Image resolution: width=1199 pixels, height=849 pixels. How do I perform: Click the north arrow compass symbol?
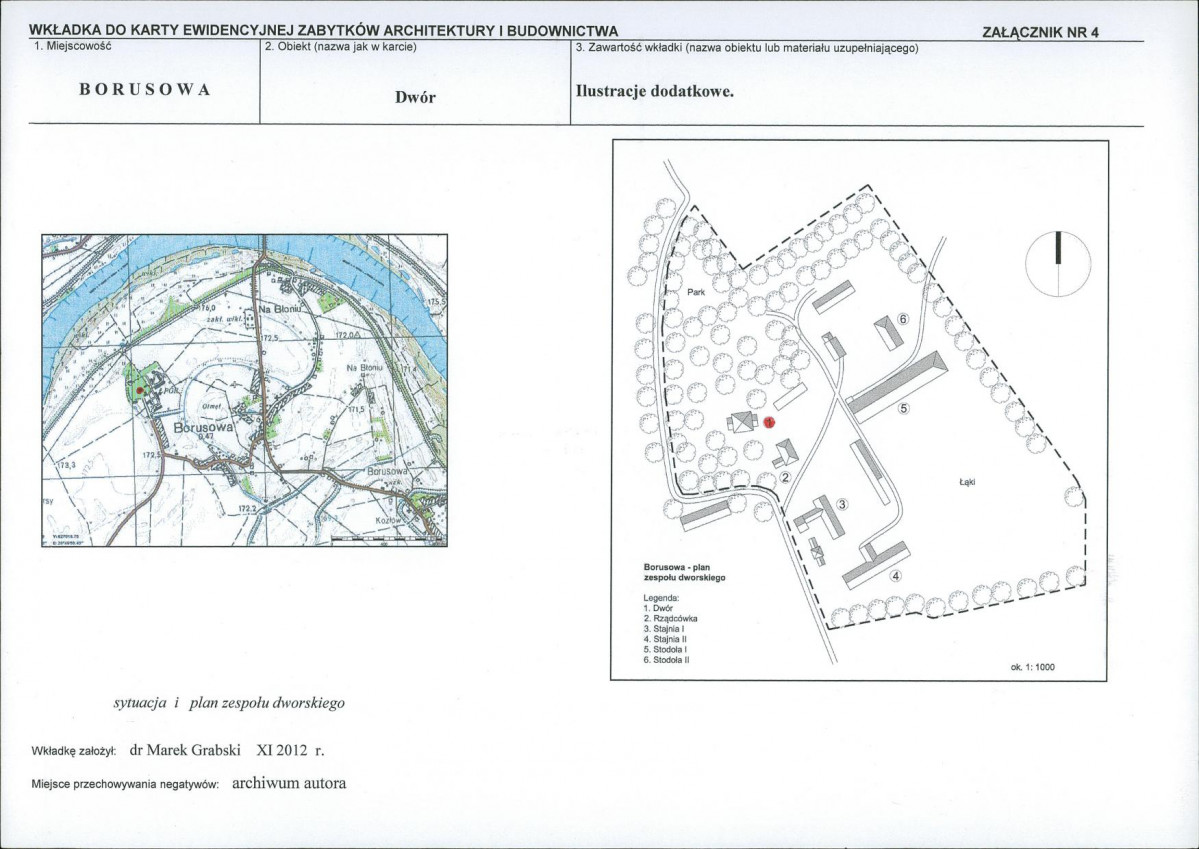[x=1058, y=263]
